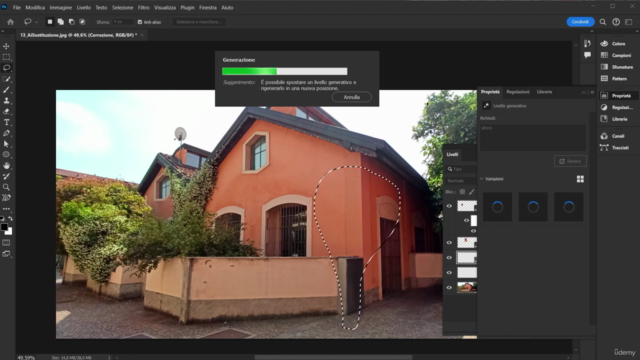Image resolution: width=640 pixels, height=360 pixels.
Task: Open the Tipo layer filter dropdown
Action: pyautogui.click(x=461, y=169)
